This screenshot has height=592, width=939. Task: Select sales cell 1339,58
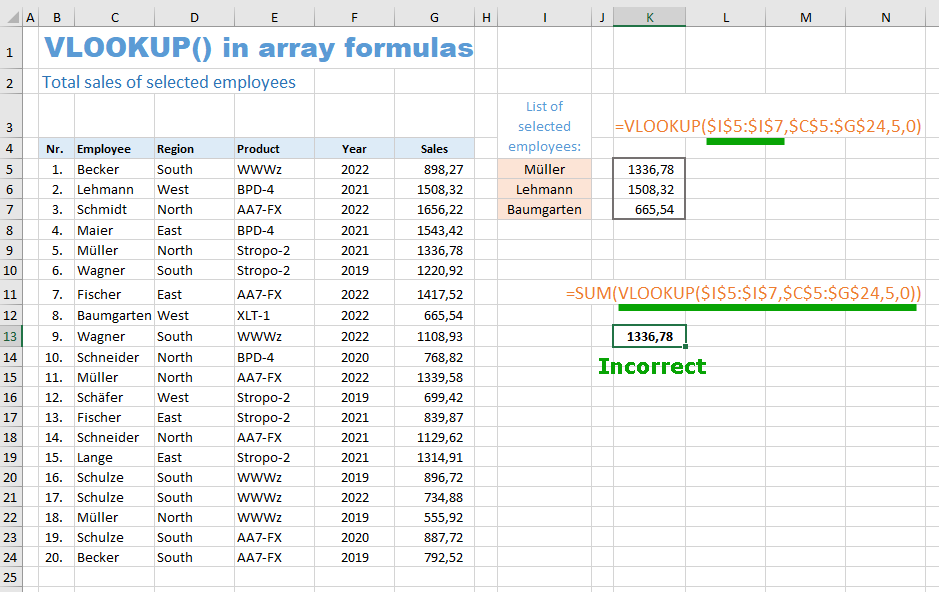(x=434, y=378)
